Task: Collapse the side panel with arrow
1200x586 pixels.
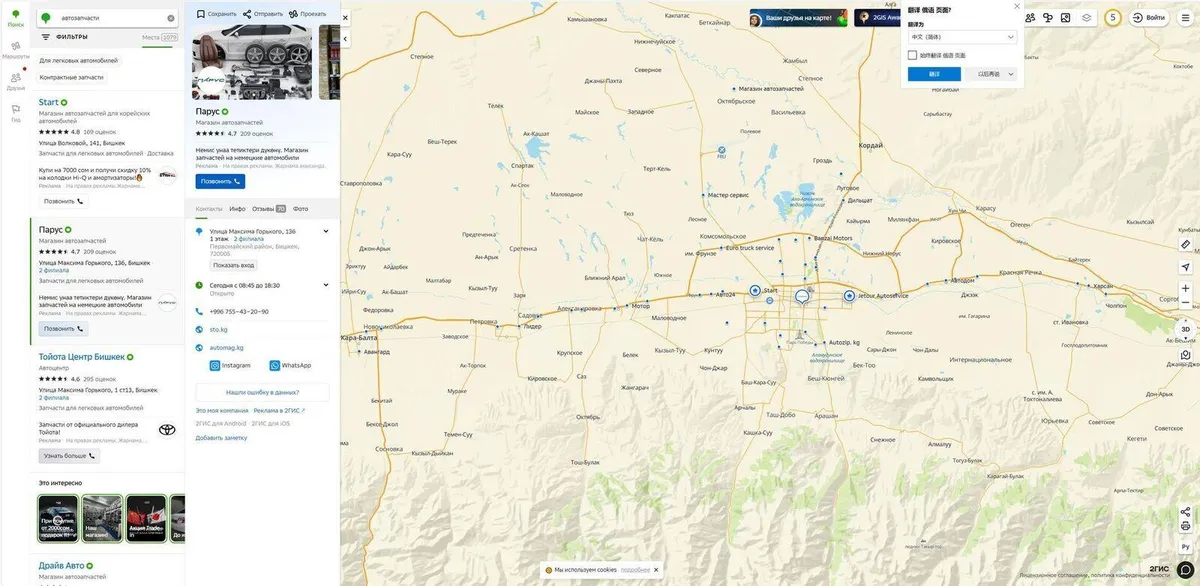Action: [x=345, y=39]
